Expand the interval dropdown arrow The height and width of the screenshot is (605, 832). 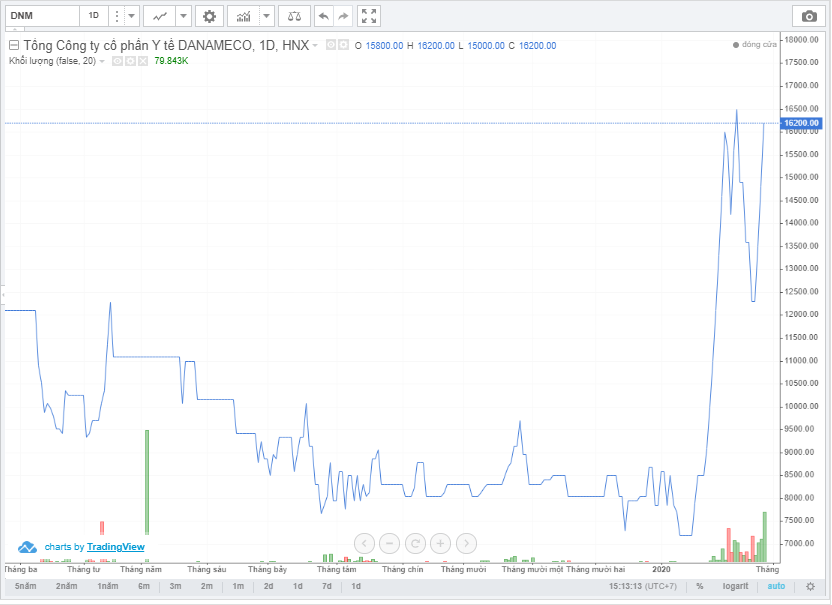[132, 16]
